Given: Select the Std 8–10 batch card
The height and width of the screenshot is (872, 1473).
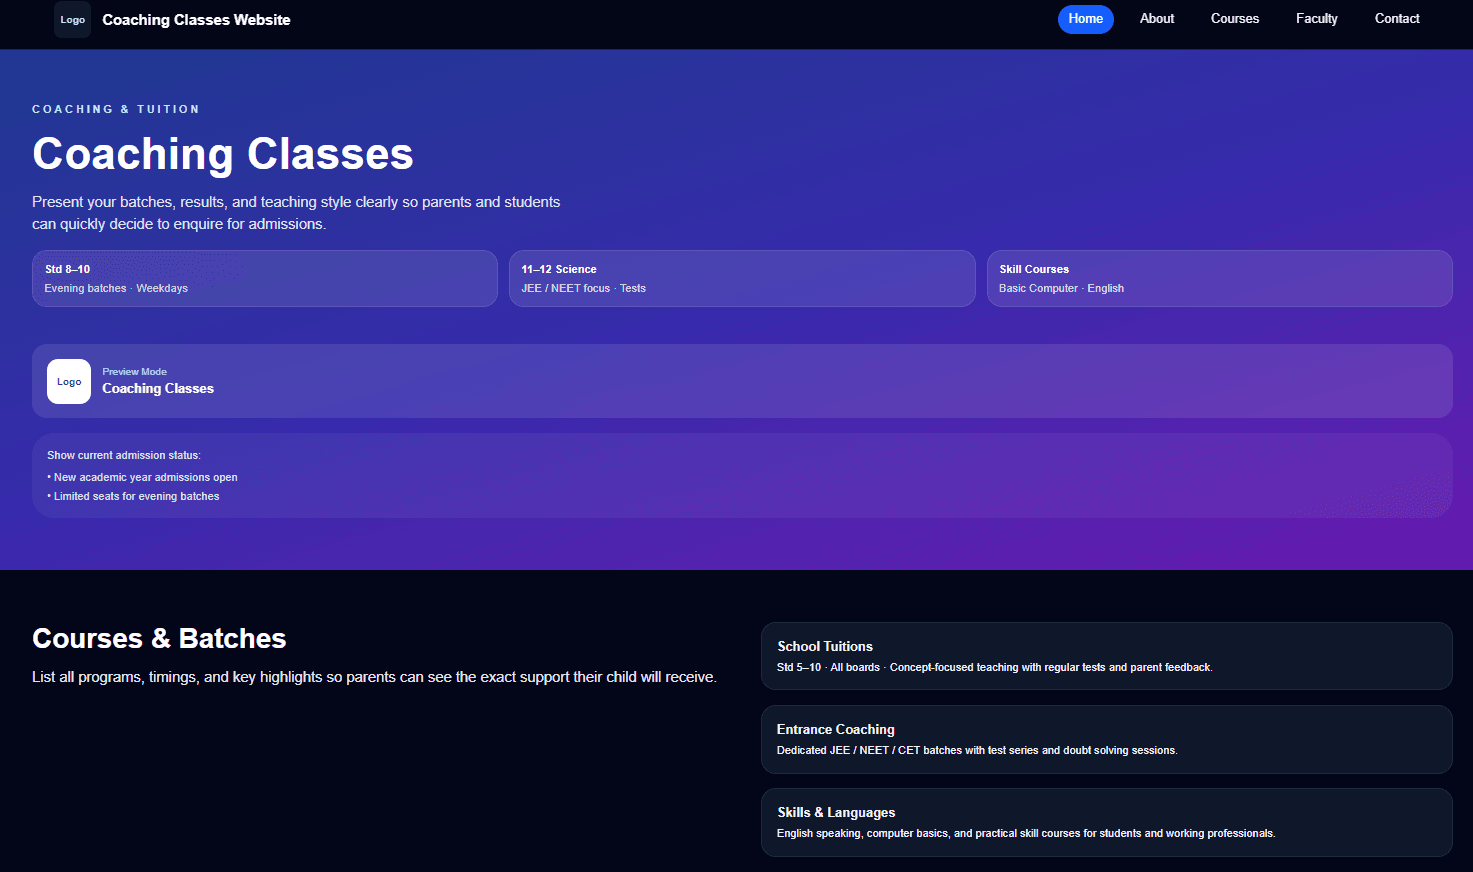Looking at the screenshot, I should pyautogui.click(x=264, y=278).
